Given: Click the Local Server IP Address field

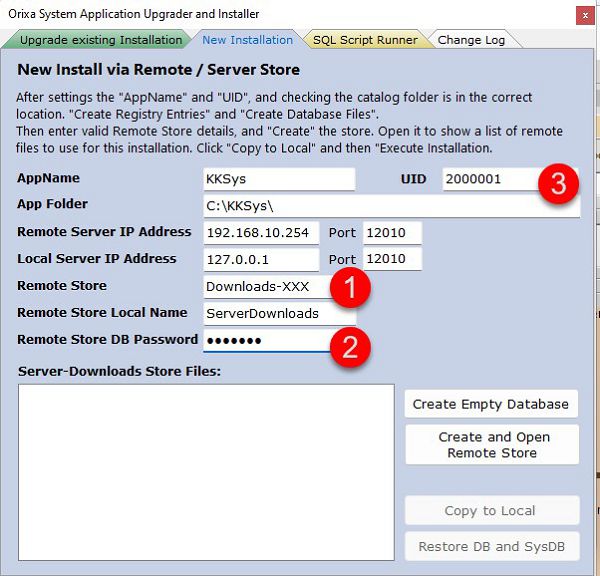Looking at the screenshot, I should click(x=261, y=259).
